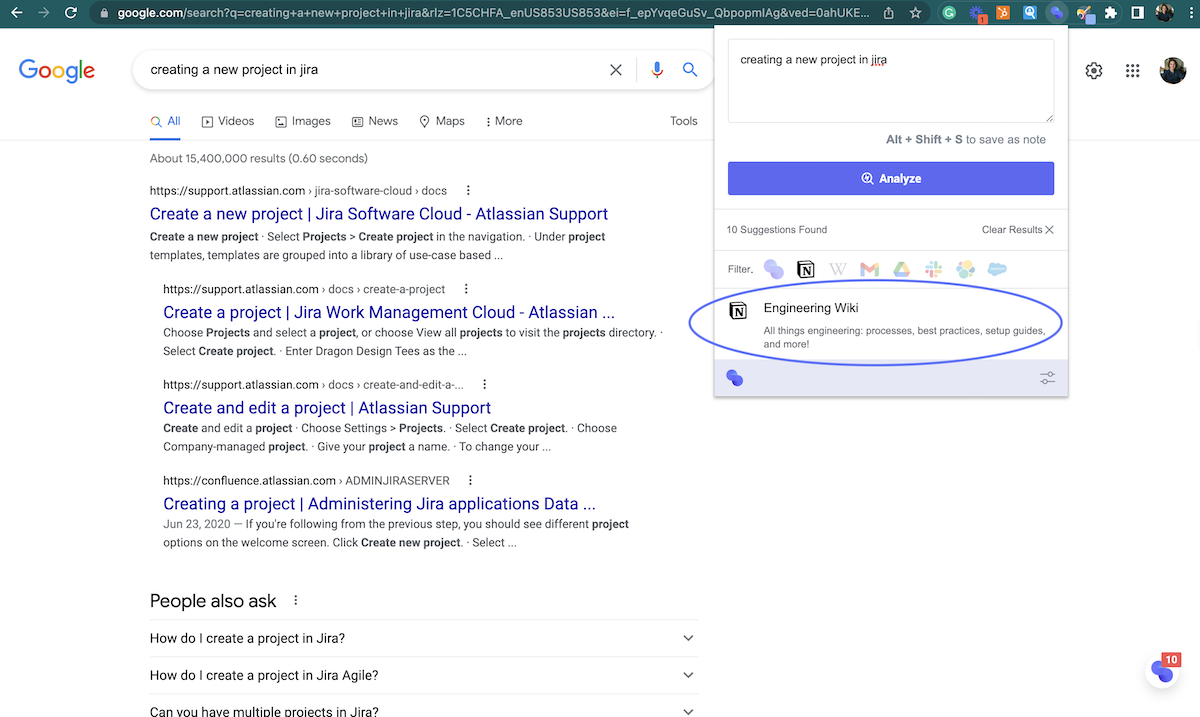This screenshot has height=717, width=1200.
Task: Open the Engineering Wiki suggestion
Action: coord(891,325)
